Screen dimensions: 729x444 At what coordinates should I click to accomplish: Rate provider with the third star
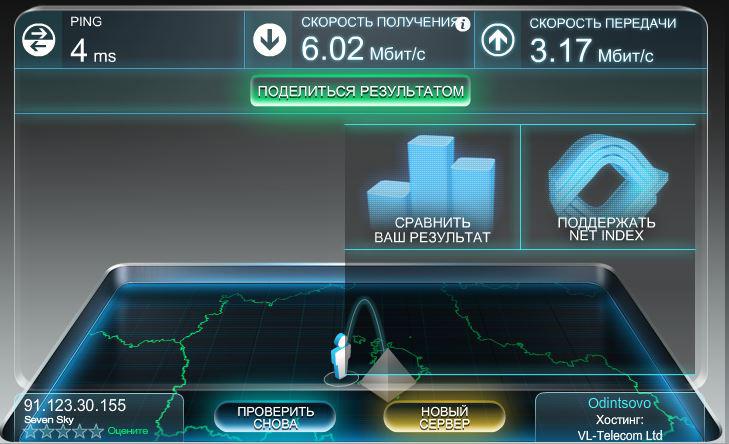pos(63,431)
